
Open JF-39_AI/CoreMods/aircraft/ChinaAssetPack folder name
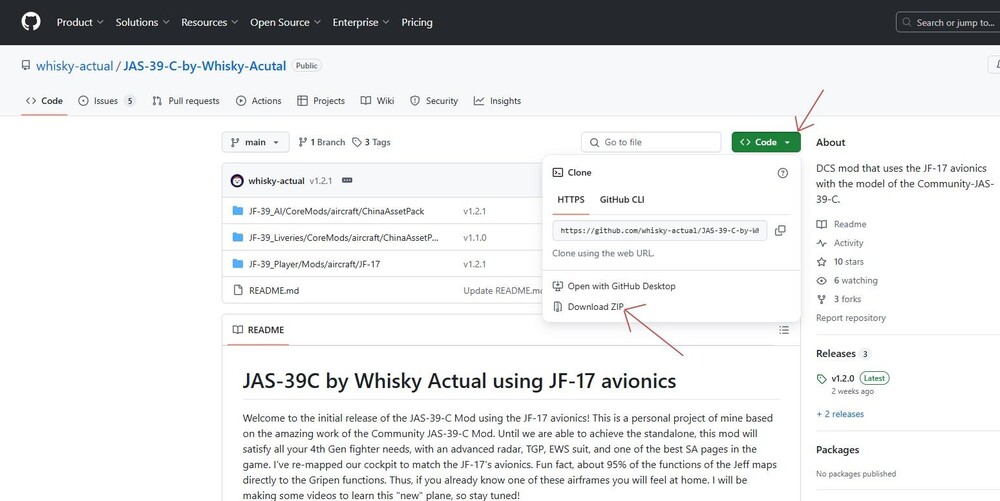coord(337,211)
